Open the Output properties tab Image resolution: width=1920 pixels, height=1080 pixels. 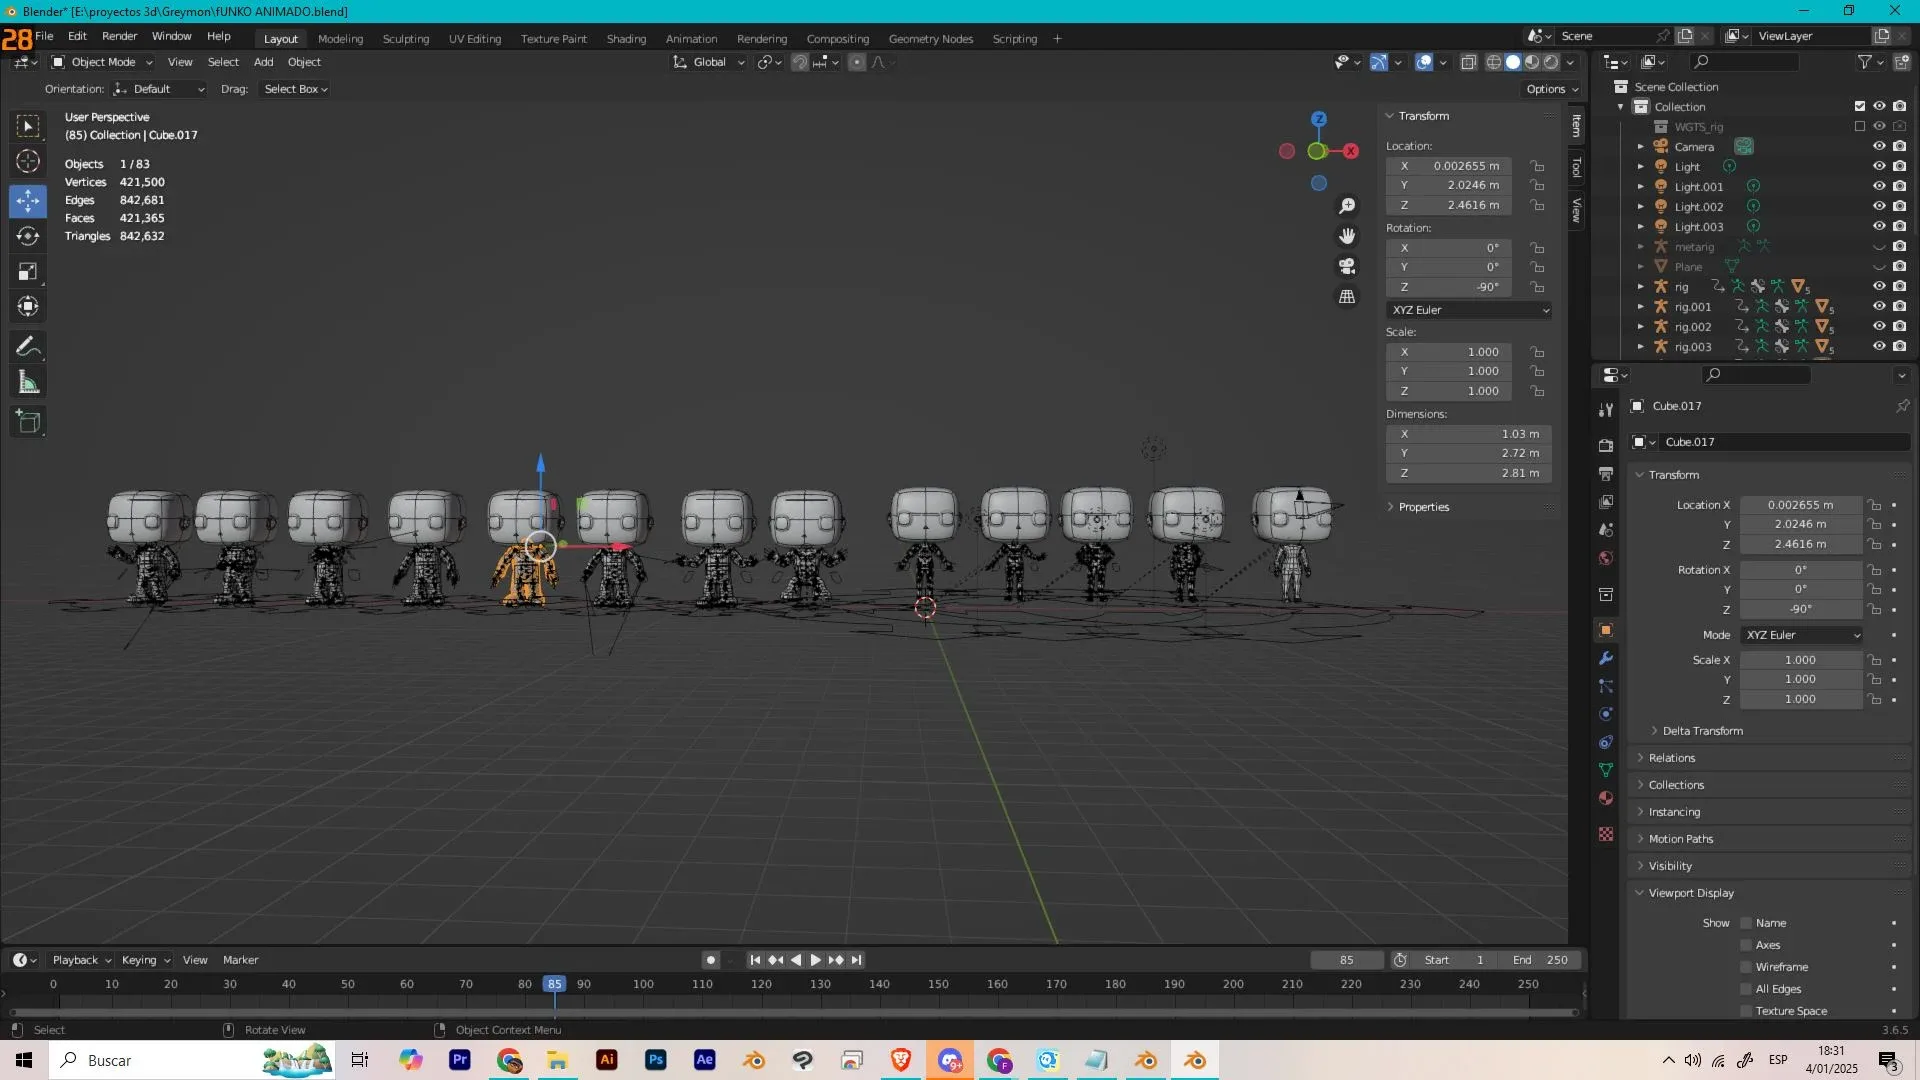pyautogui.click(x=1606, y=474)
